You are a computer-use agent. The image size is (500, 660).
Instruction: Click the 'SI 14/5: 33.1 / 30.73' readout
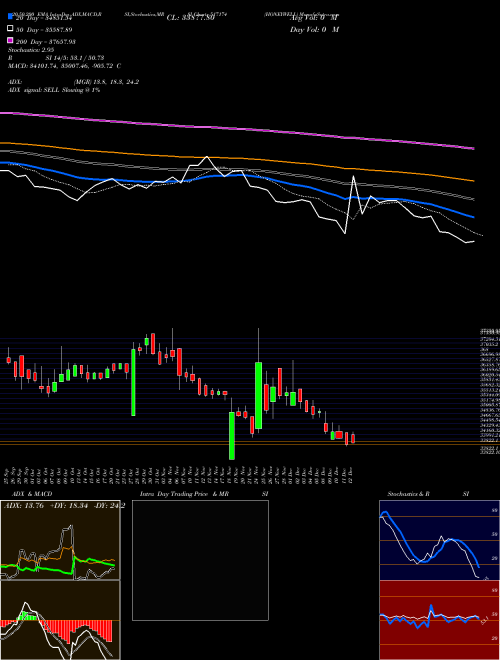75,58
